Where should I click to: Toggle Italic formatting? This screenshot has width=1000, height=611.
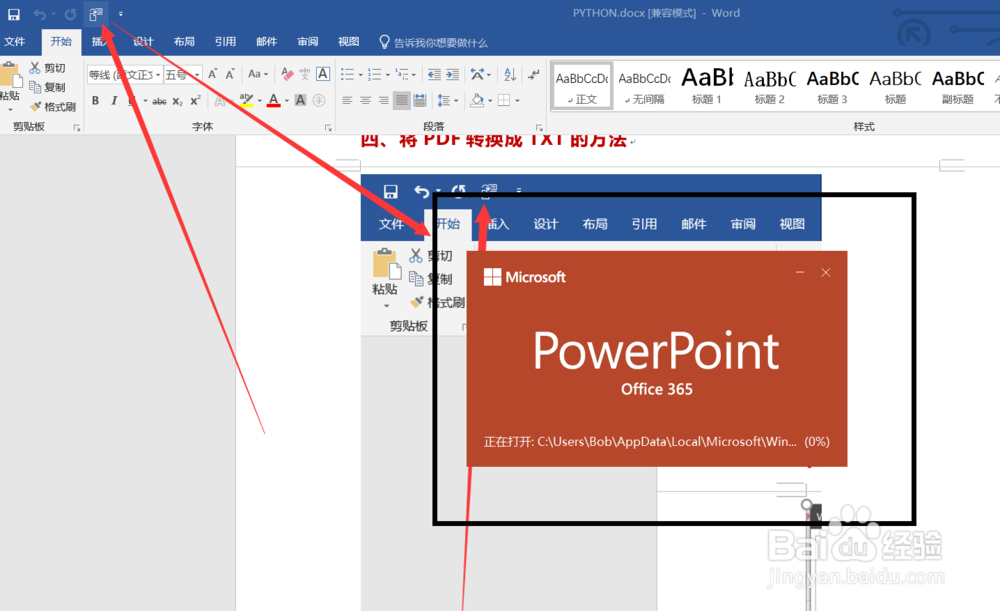pyautogui.click(x=114, y=100)
